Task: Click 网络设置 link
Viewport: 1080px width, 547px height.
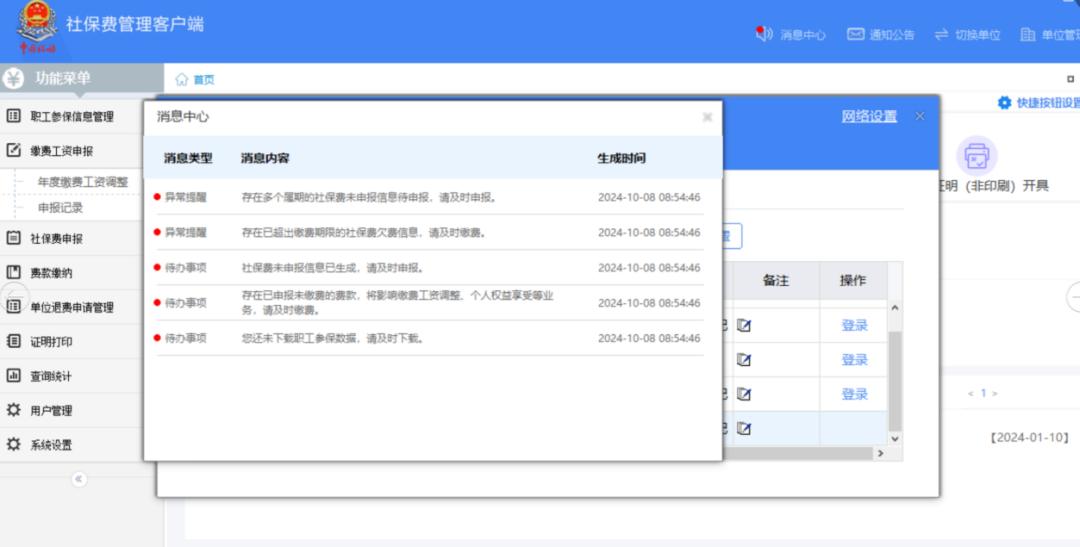Action: point(869,116)
